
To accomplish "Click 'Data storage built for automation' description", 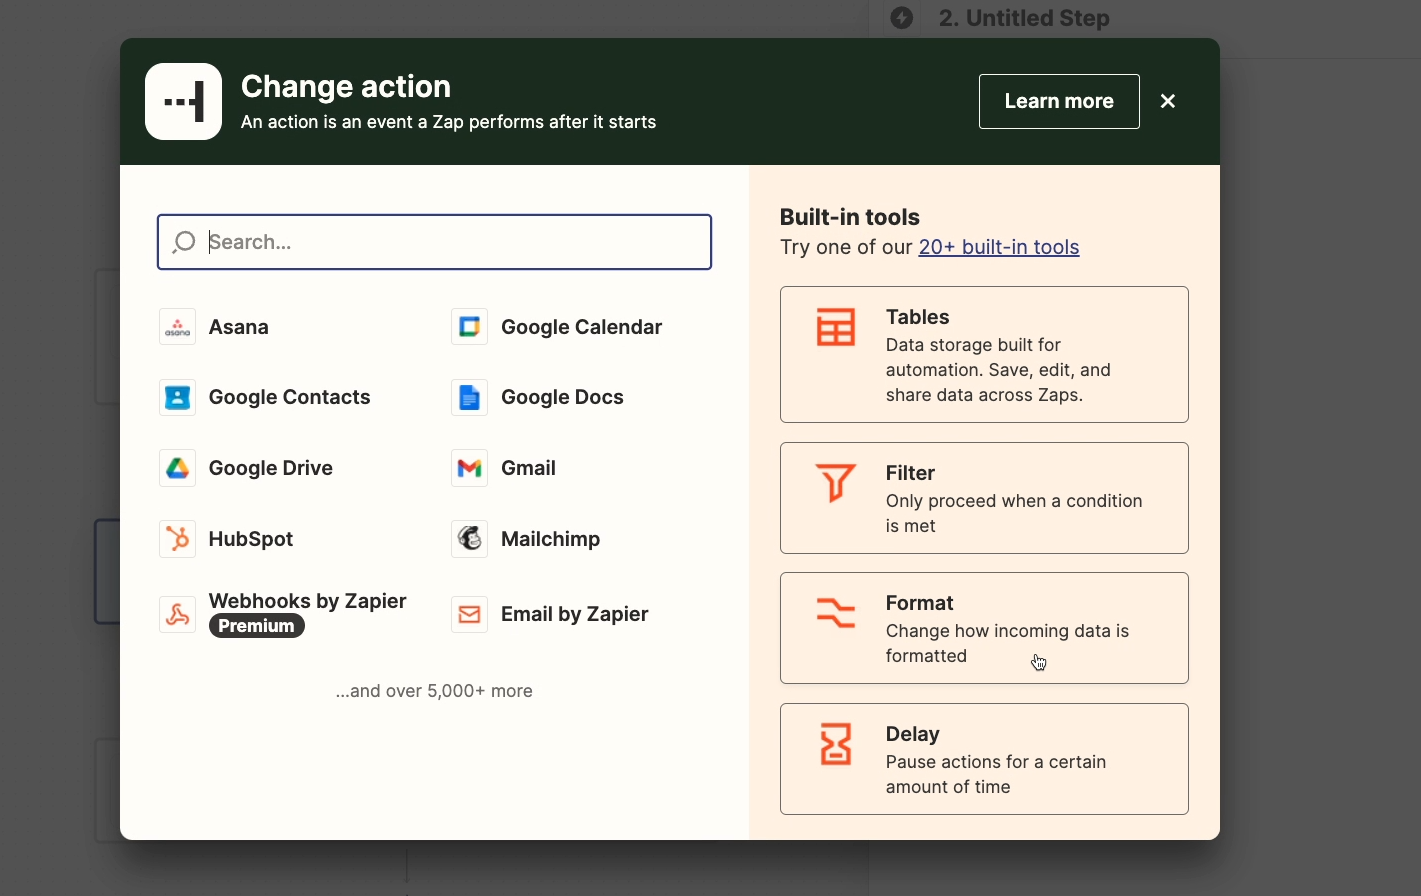I will tap(998, 370).
